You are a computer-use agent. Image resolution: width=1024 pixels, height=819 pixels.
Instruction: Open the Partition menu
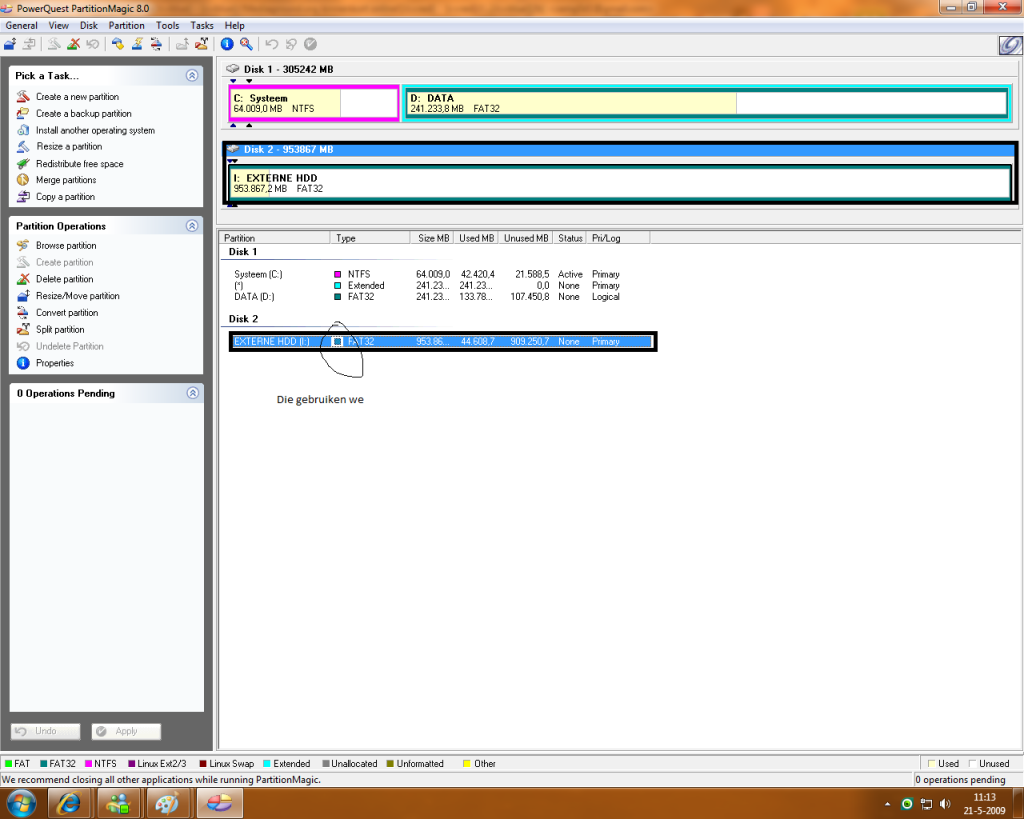[x=126, y=25]
